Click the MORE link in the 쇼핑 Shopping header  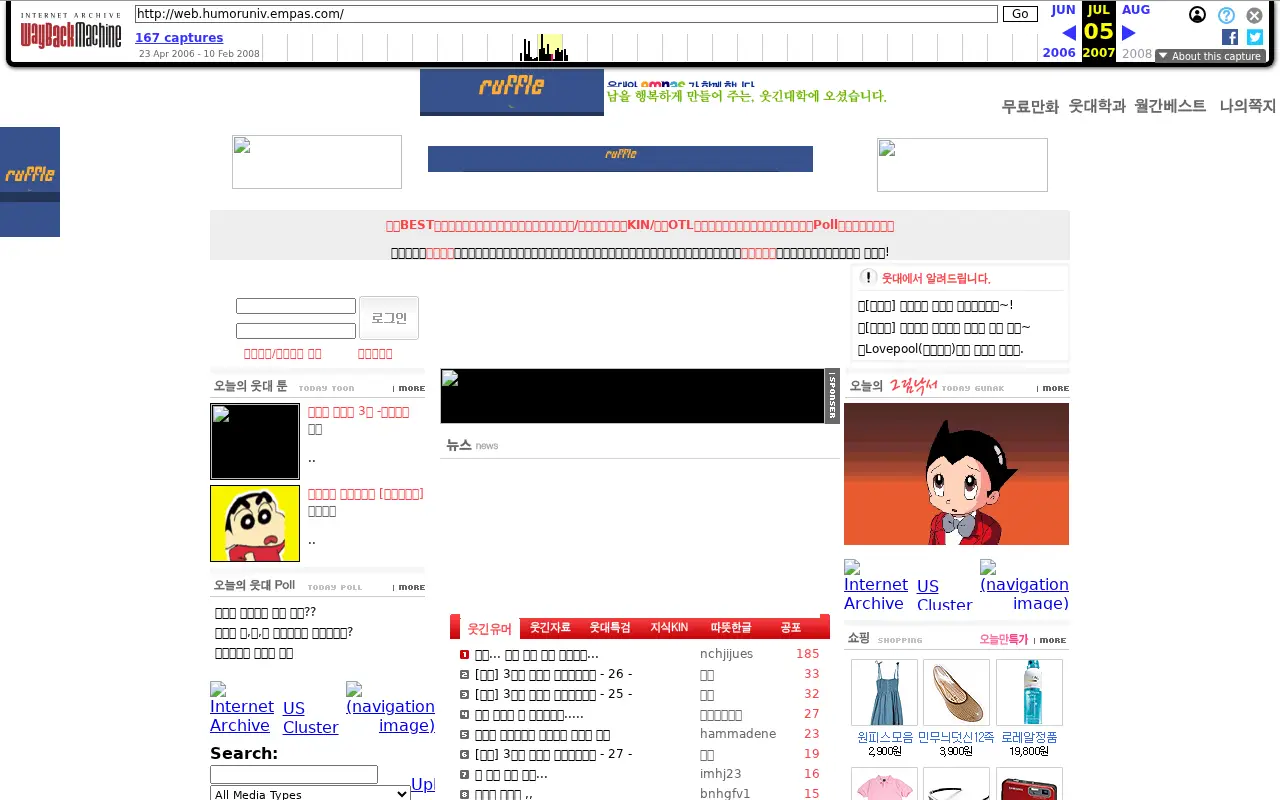click(1053, 640)
